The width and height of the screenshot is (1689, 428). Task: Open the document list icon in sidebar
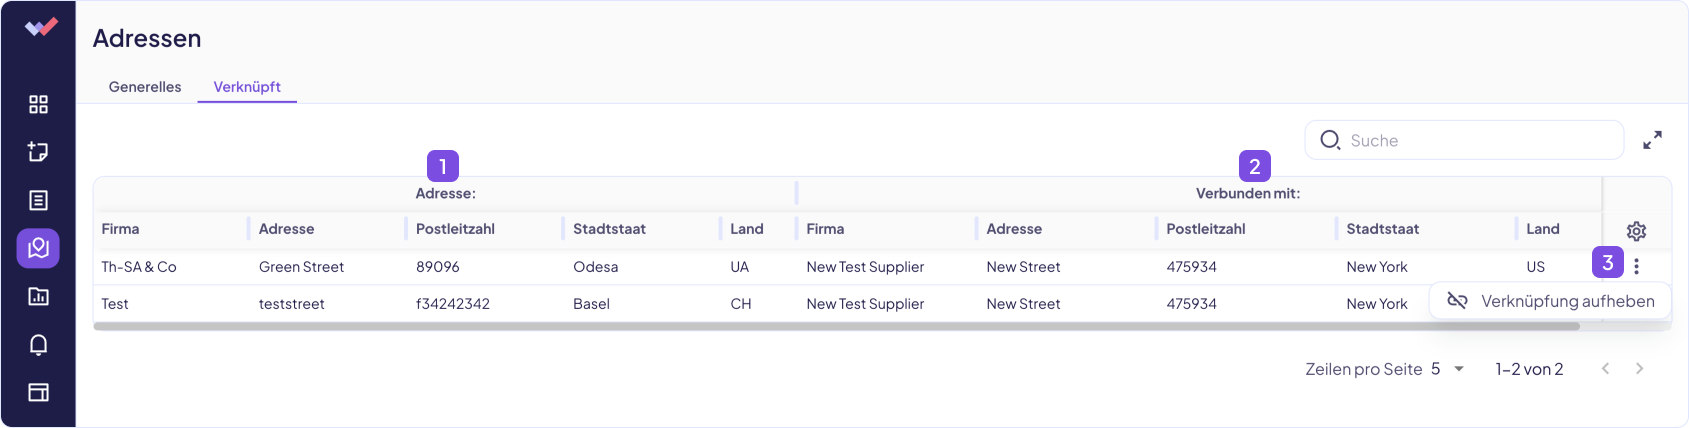click(x=38, y=201)
